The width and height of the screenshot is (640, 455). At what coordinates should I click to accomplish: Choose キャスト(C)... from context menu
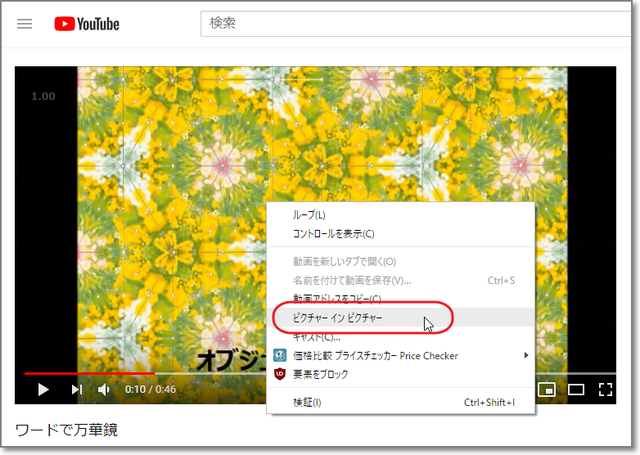click(x=317, y=338)
